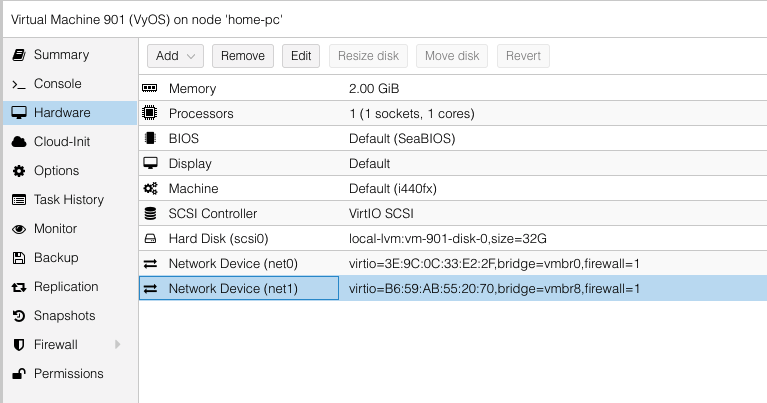
Task: Click the Console terminal prompt icon
Action: pyautogui.click(x=18, y=84)
